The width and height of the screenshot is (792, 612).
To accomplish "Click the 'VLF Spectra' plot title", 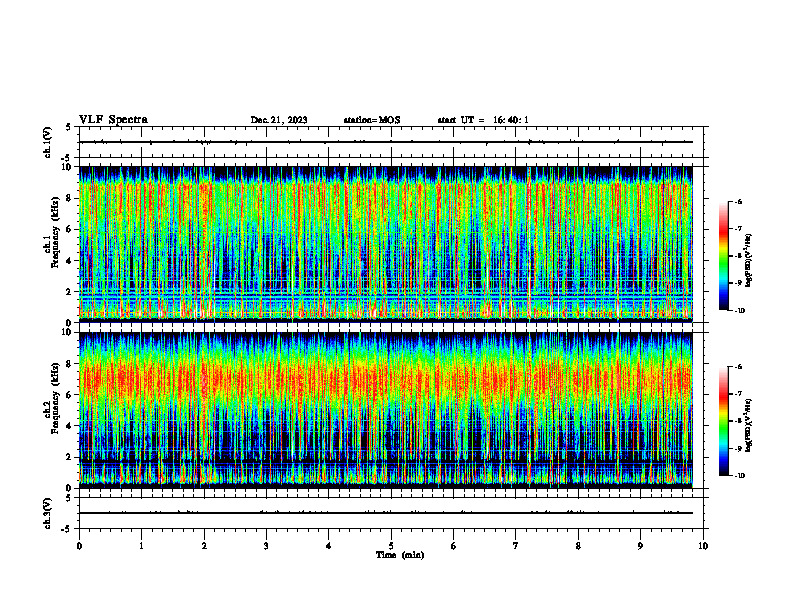I will (113, 120).
